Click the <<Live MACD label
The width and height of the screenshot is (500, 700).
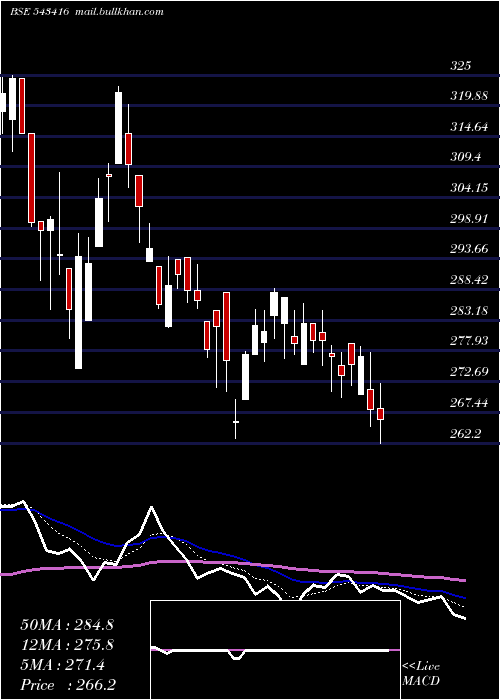pyautogui.click(x=421, y=674)
